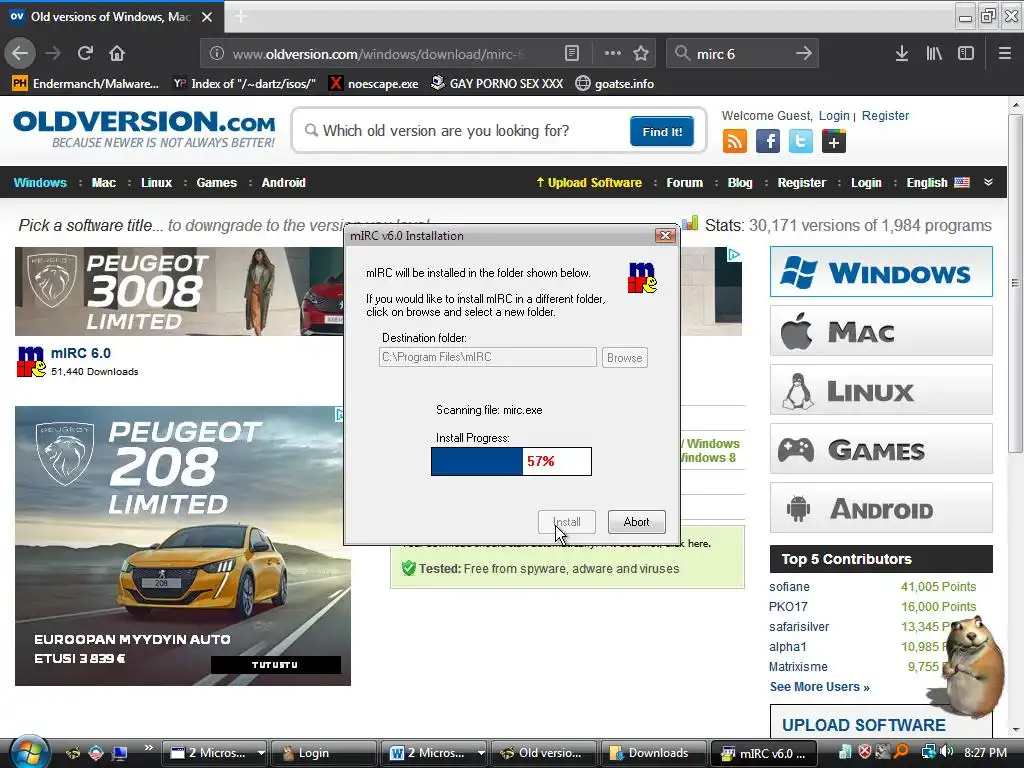
Task: Toggle reader view icon in address bar
Action: coord(571,54)
